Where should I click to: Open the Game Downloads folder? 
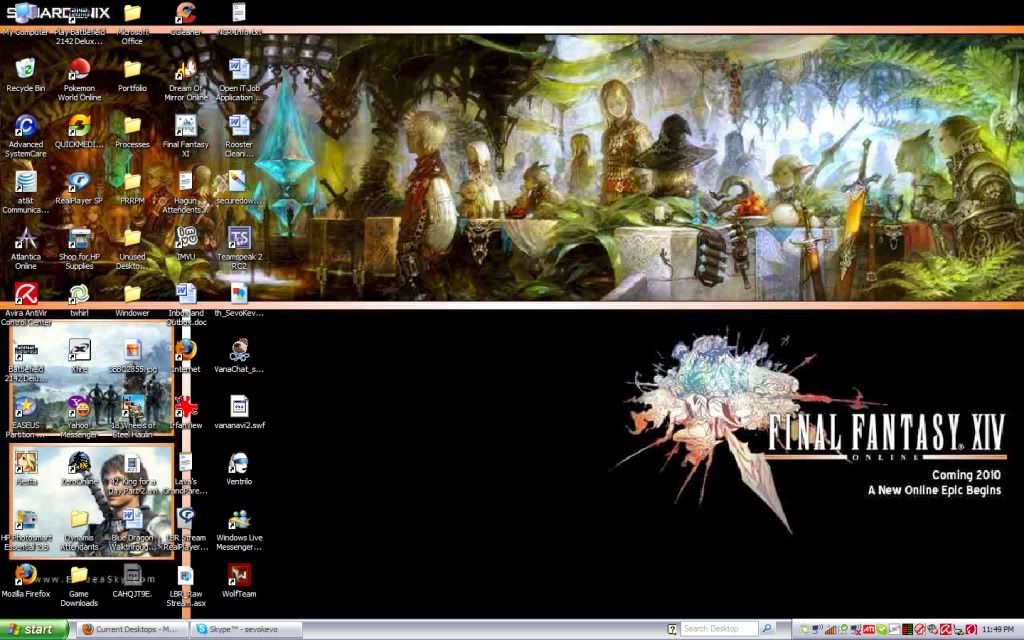[79, 575]
